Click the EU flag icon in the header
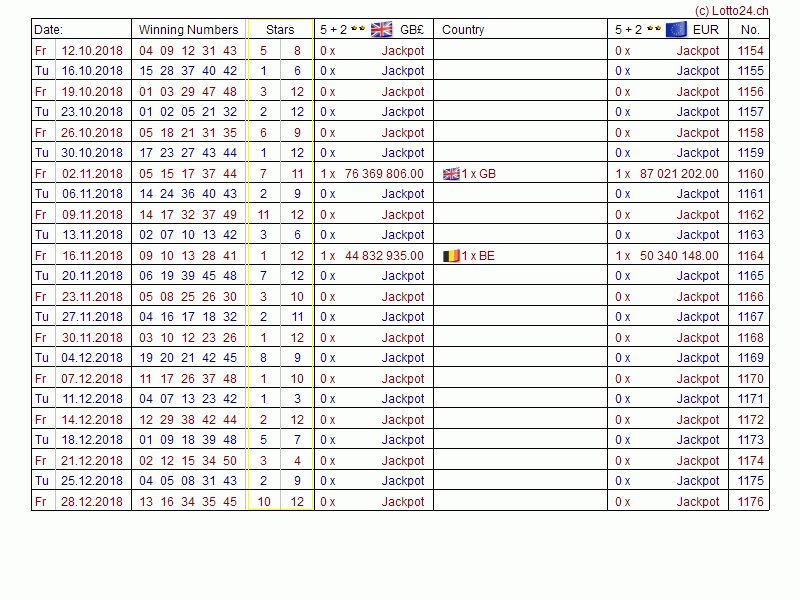The height and width of the screenshot is (600, 800). [676, 29]
